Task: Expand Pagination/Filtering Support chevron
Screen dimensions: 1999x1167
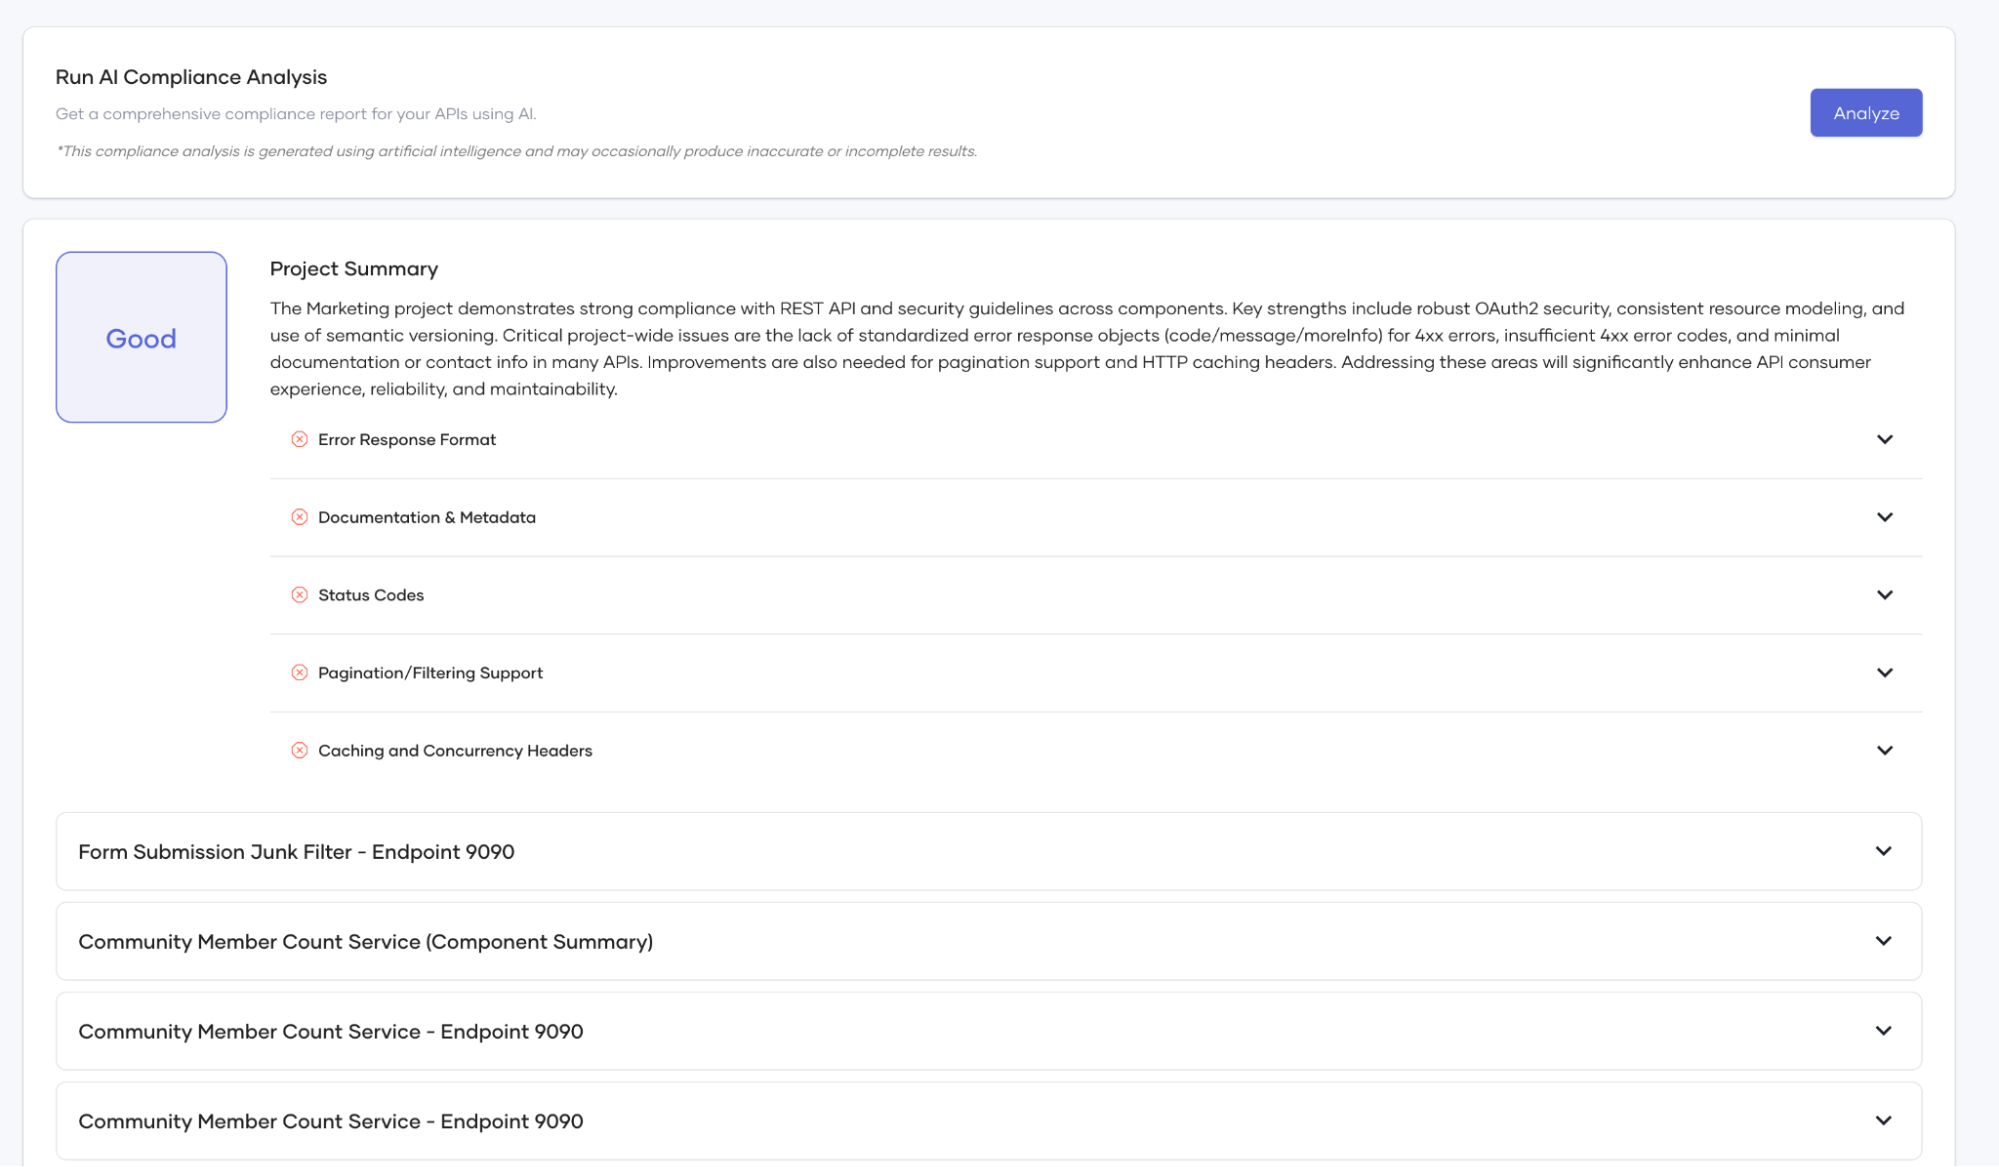Action: click(1884, 672)
